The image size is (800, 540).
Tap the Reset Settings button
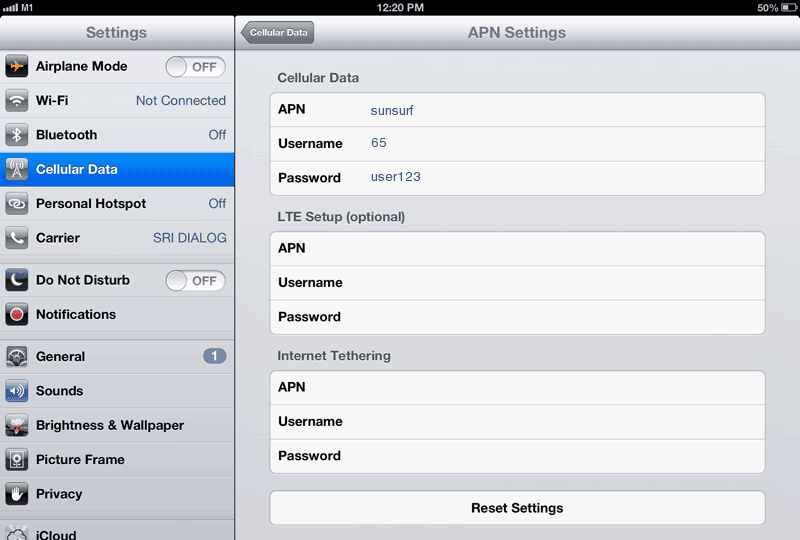pos(517,508)
